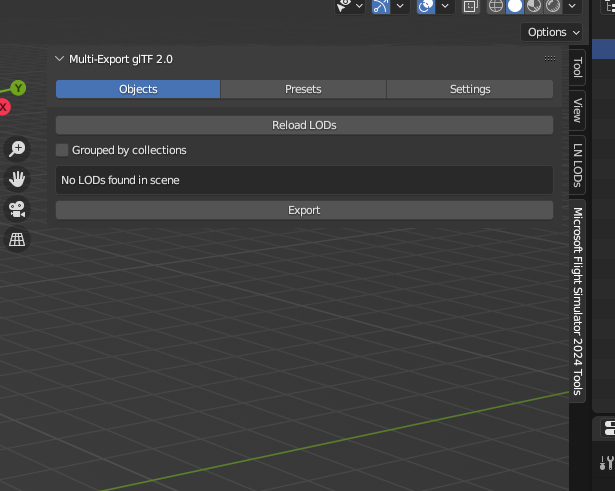
Task: Open the selectability and visibility dropdown arrow
Action: pyautogui.click(x=359, y=5)
